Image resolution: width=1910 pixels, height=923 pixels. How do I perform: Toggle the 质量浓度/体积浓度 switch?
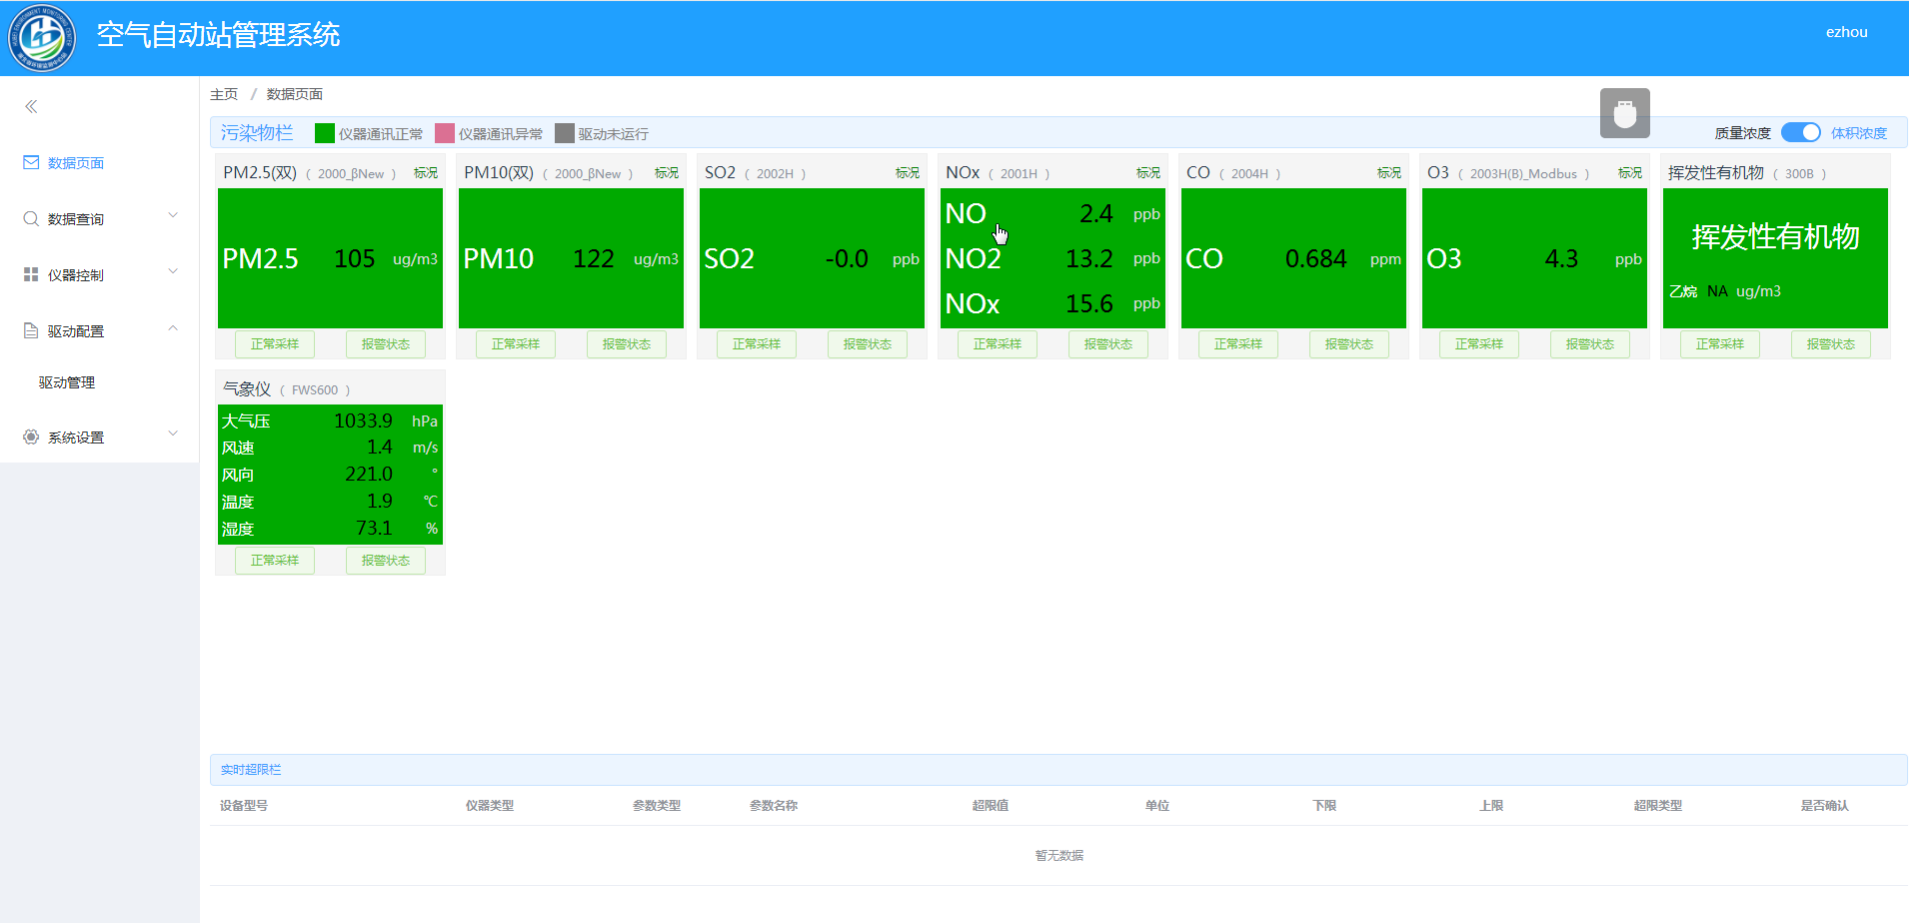[1800, 133]
